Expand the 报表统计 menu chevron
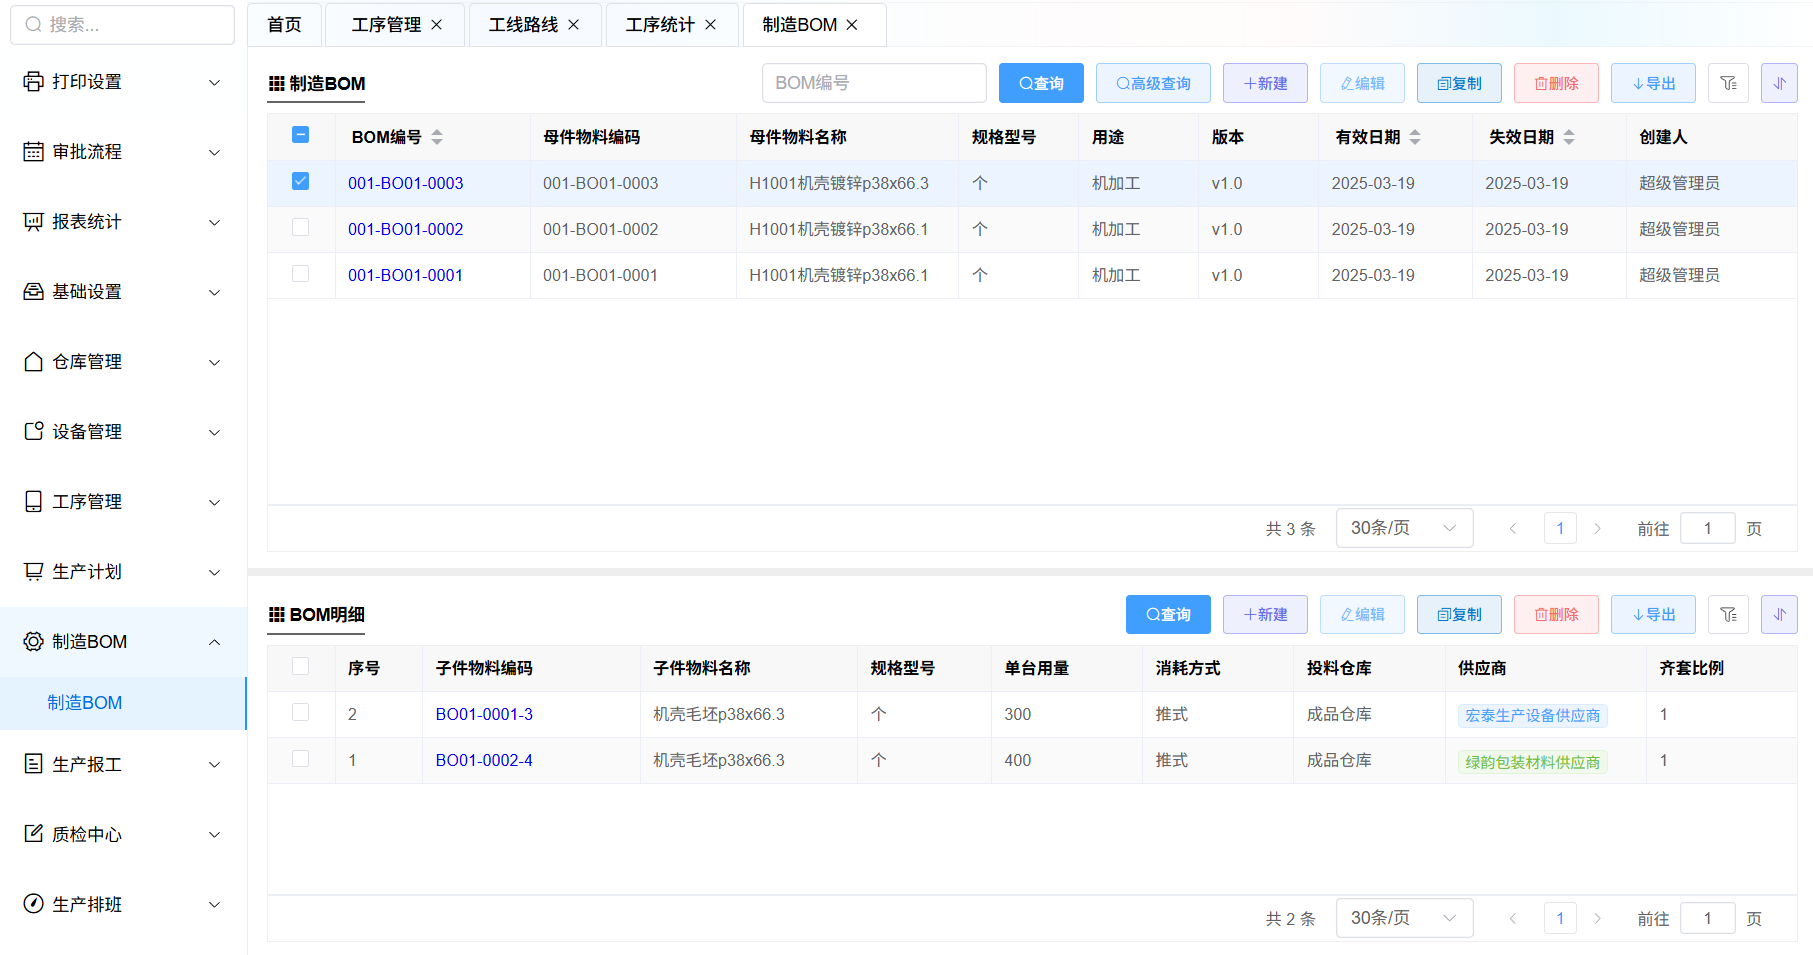The width and height of the screenshot is (1813, 955). pyautogui.click(x=214, y=222)
